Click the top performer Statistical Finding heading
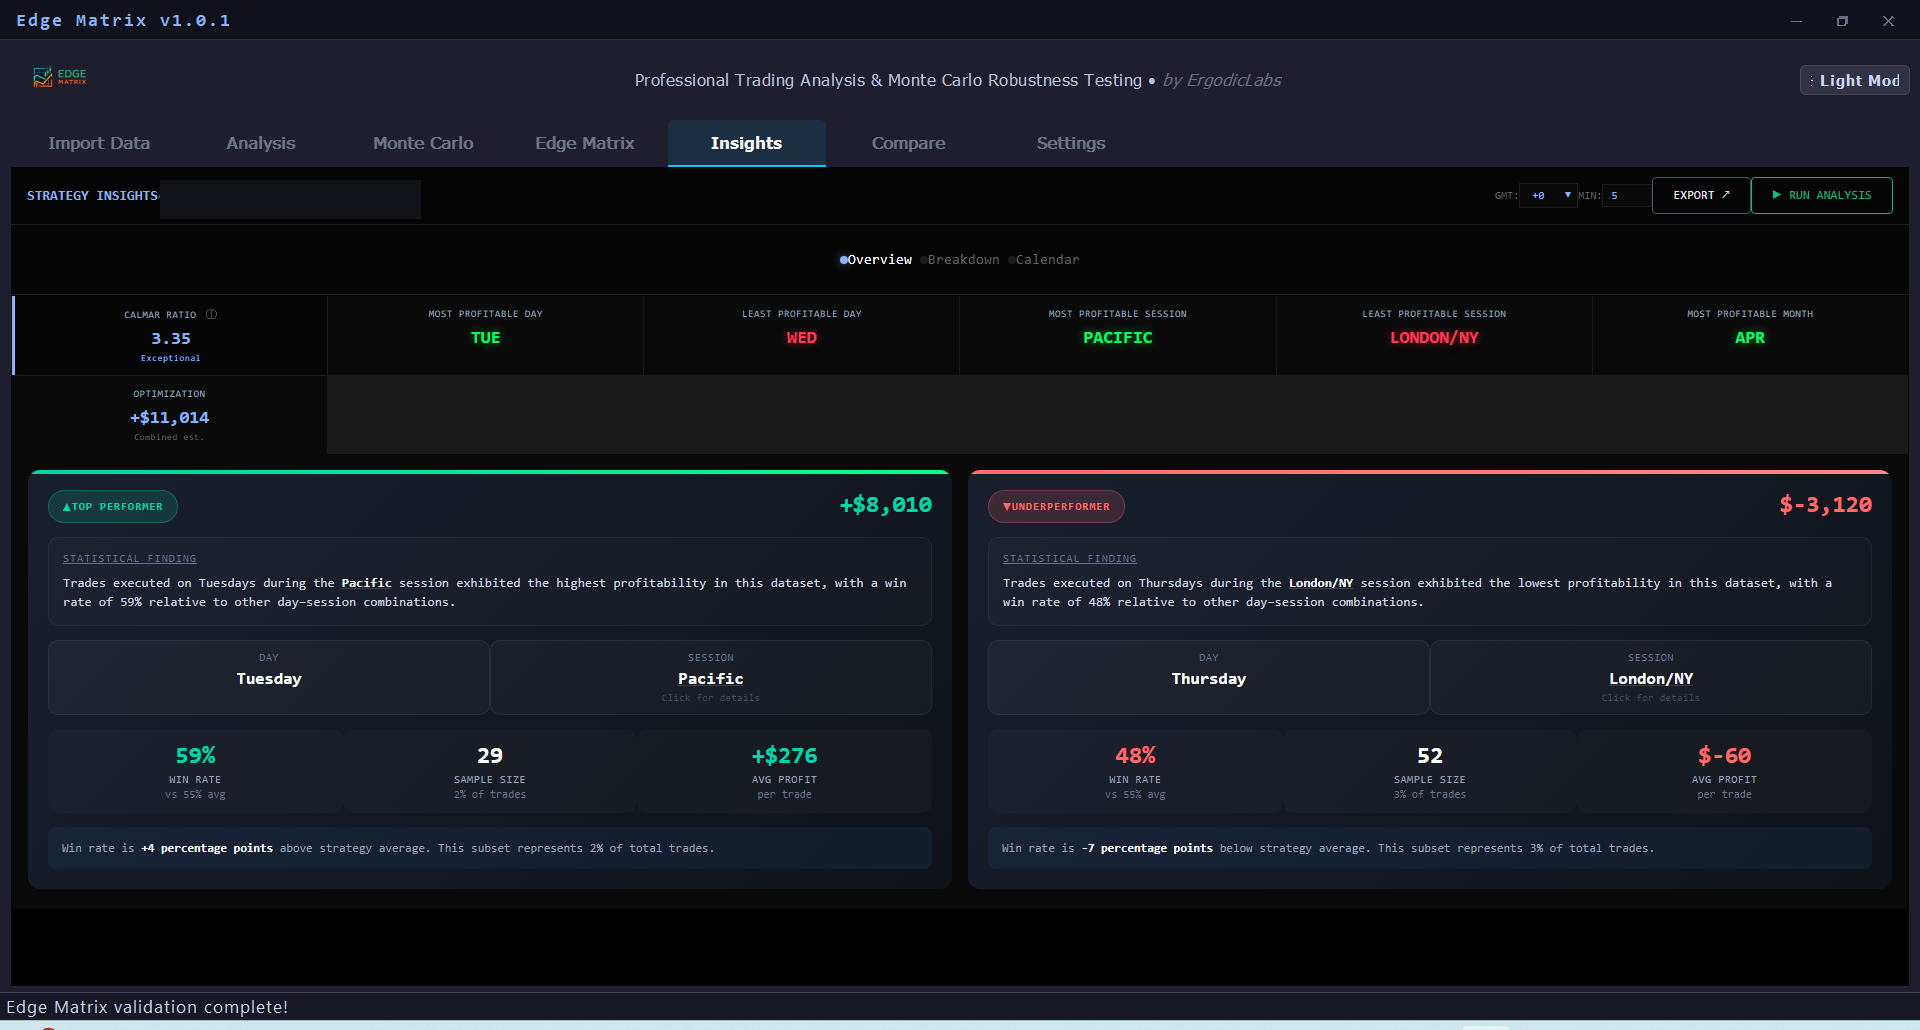This screenshot has height=1030, width=1920. [x=130, y=559]
